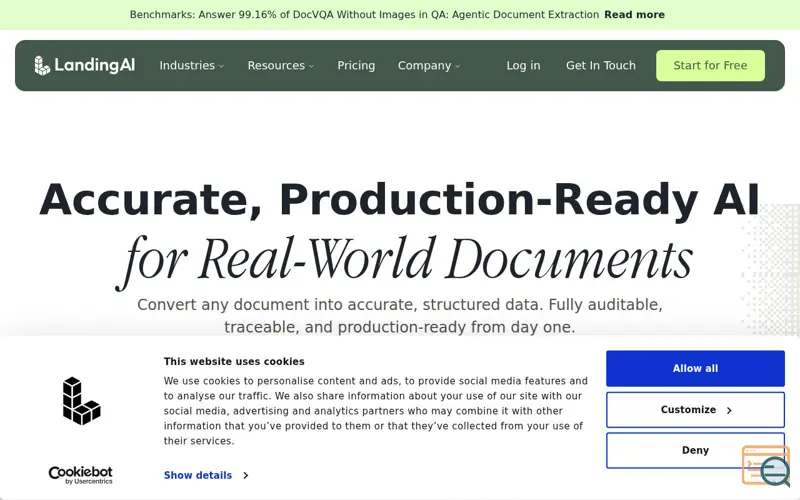Expand the Company dropdown menu
The width and height of the screenshot is (800, 500).
[429, 65]
